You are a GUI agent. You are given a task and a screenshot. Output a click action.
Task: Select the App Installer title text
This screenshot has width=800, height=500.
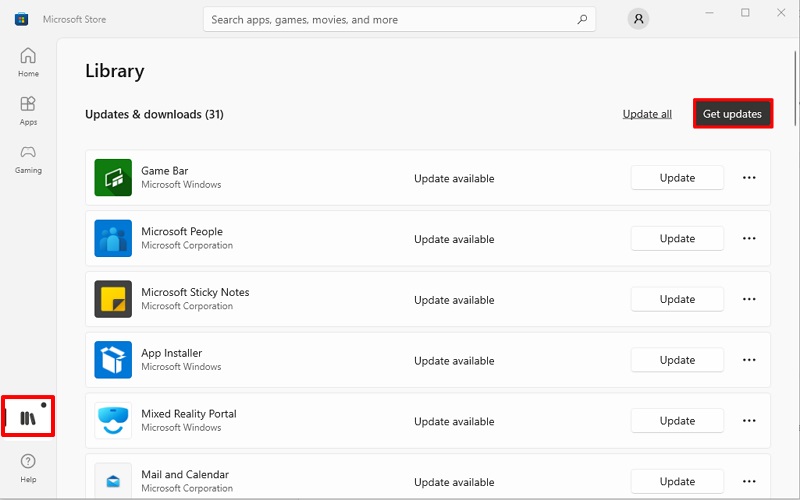tap(171, 353)
